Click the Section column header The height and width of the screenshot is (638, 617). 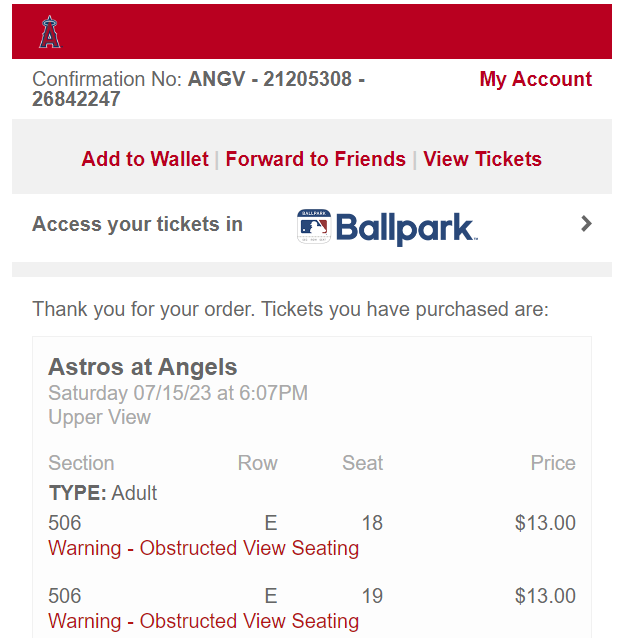[81, 463]
